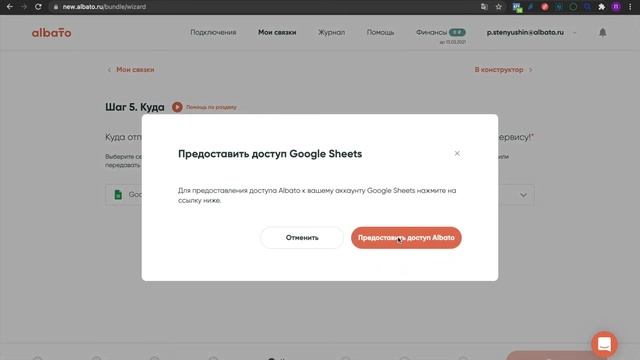Open the Мои связки menu item

277,32
